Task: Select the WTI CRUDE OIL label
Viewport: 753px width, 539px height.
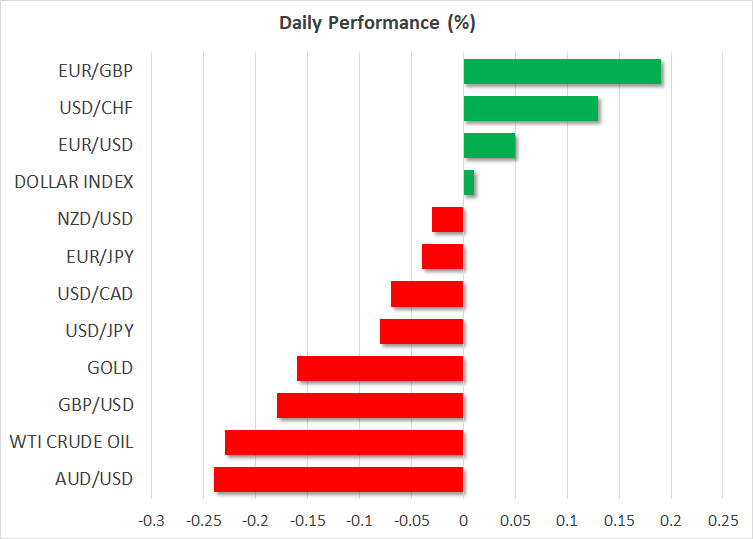Action: point(71,442)
